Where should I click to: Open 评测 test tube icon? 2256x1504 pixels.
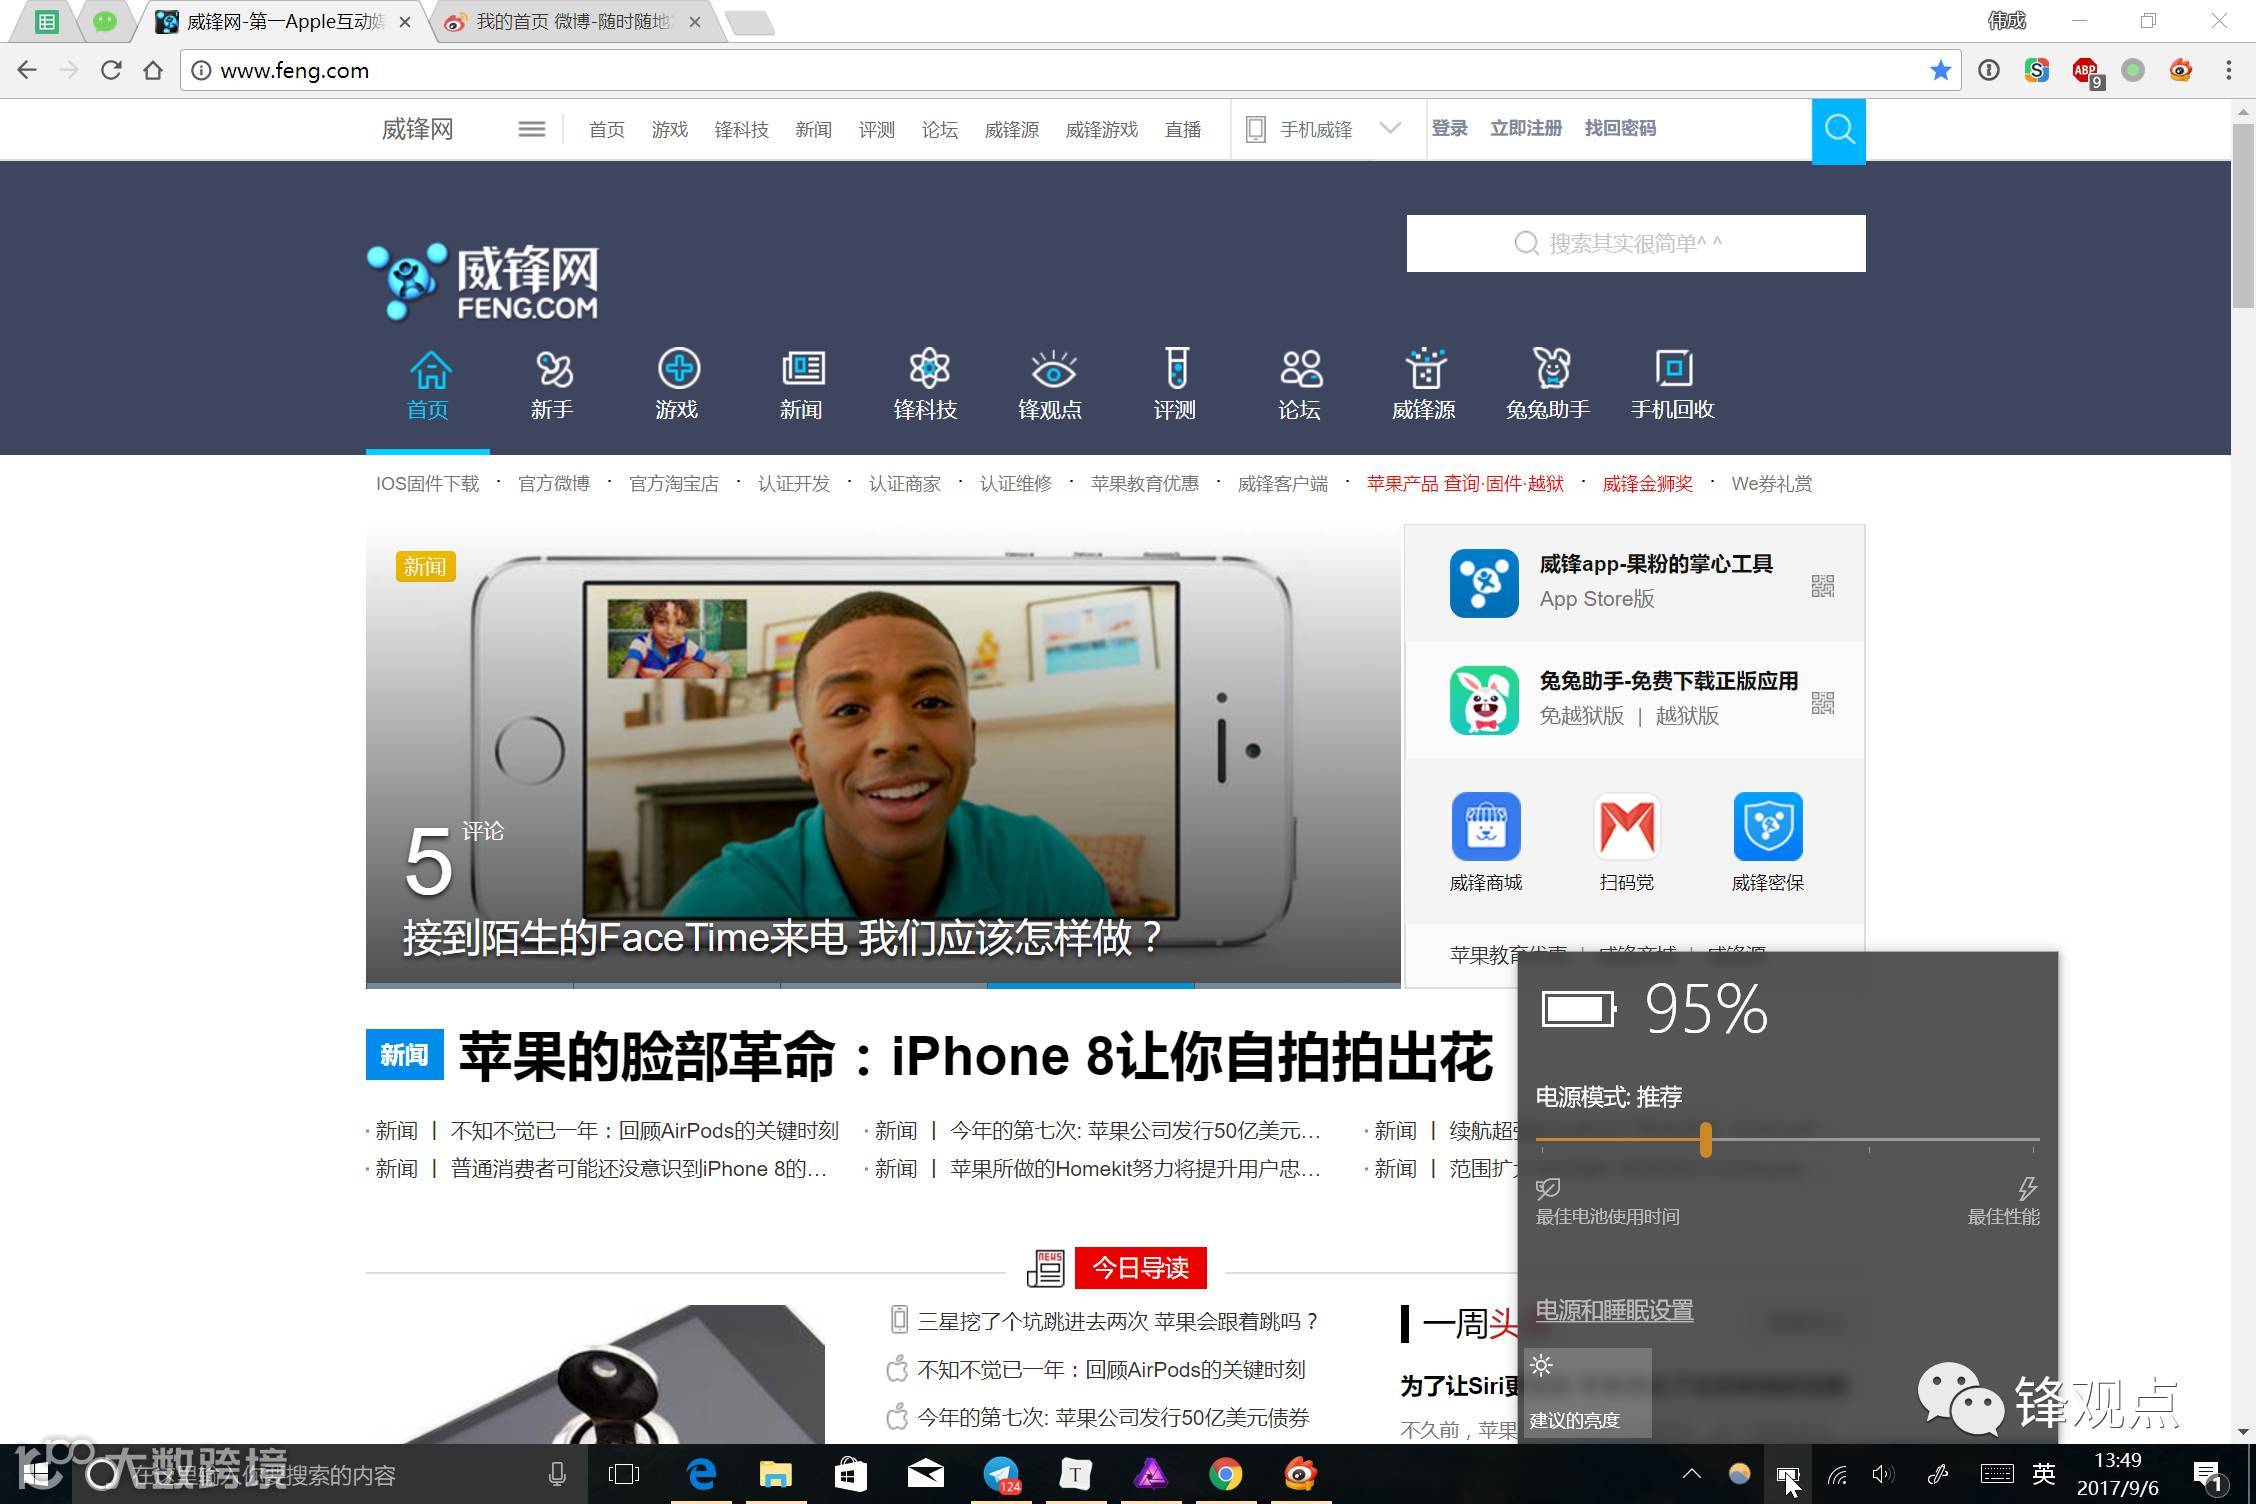(x=1175, y=369)
